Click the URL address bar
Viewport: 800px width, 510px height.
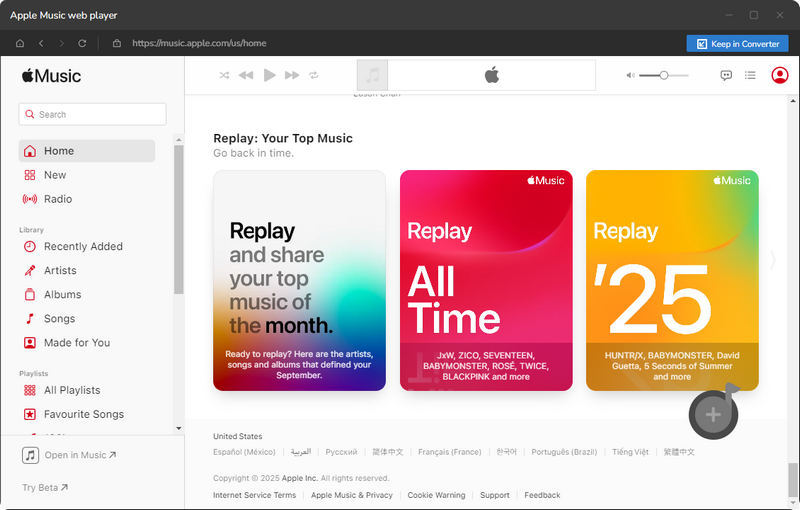coord(199,43)
